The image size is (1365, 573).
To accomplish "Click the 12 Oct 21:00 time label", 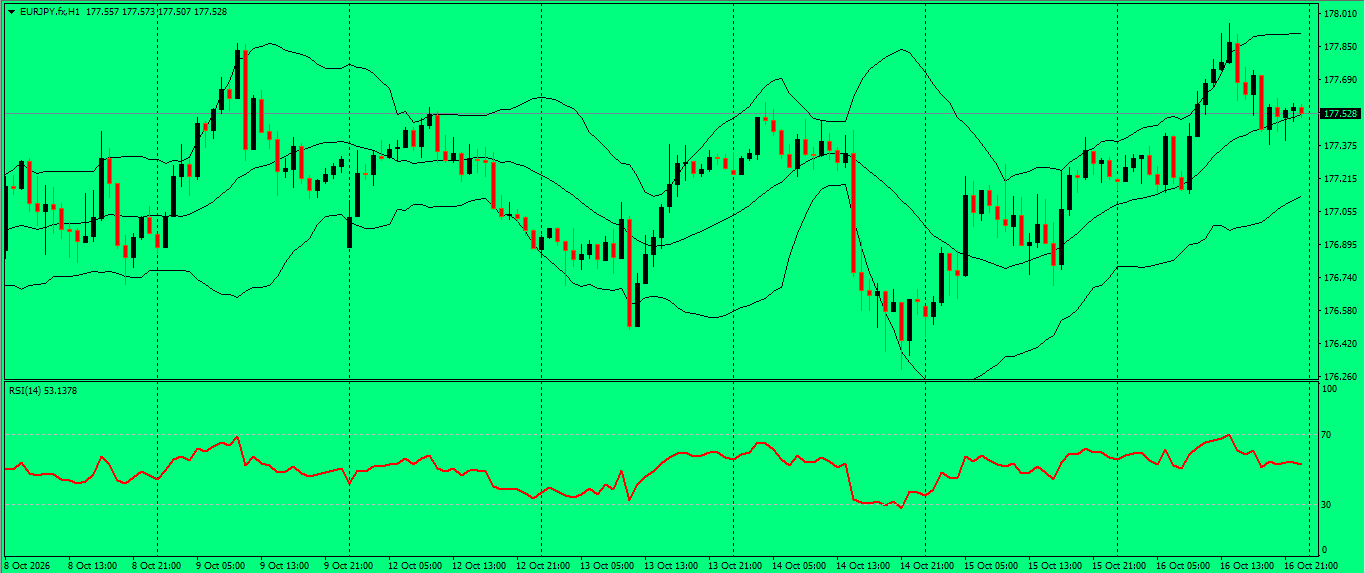I will 541,566.
